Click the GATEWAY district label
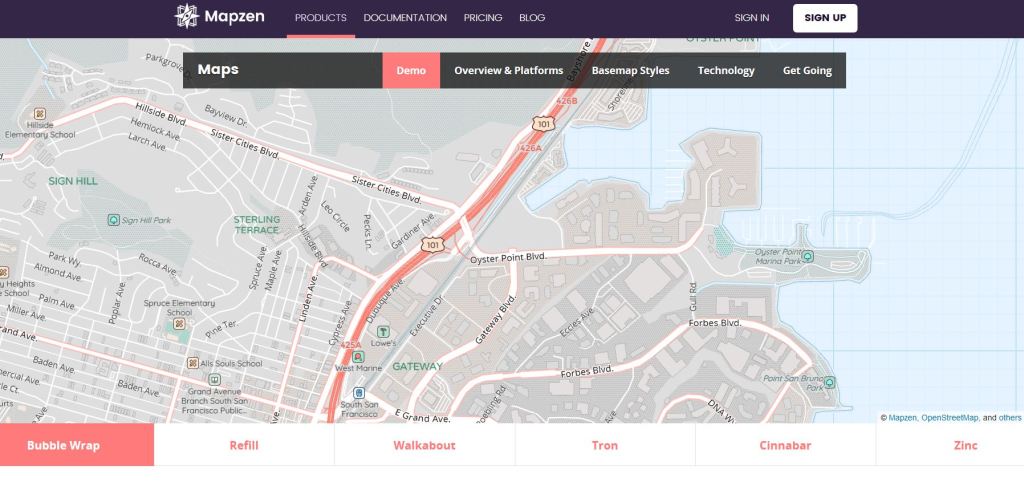 point(417,366)
